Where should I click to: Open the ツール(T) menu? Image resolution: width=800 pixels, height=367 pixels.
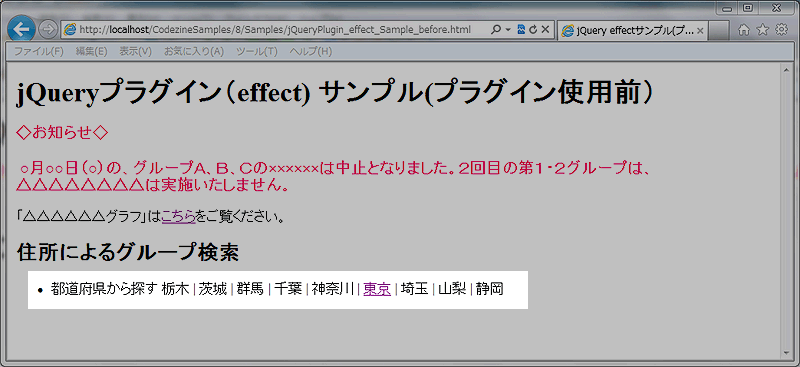tap(257, 52)
